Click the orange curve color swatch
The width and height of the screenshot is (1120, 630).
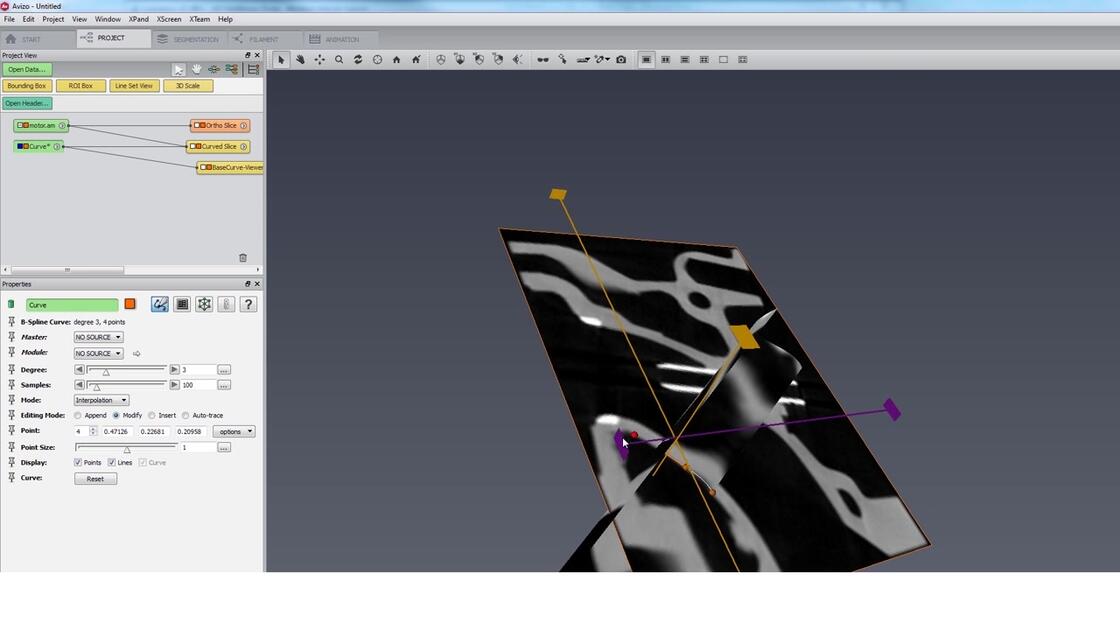[x=130, y=304]
